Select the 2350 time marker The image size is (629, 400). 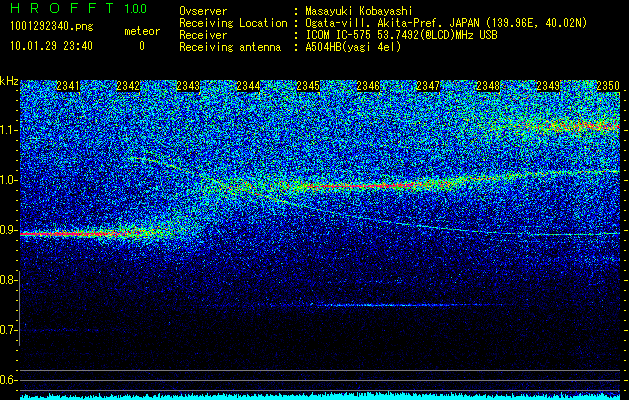pyautogui.click(x=608, y=86)
